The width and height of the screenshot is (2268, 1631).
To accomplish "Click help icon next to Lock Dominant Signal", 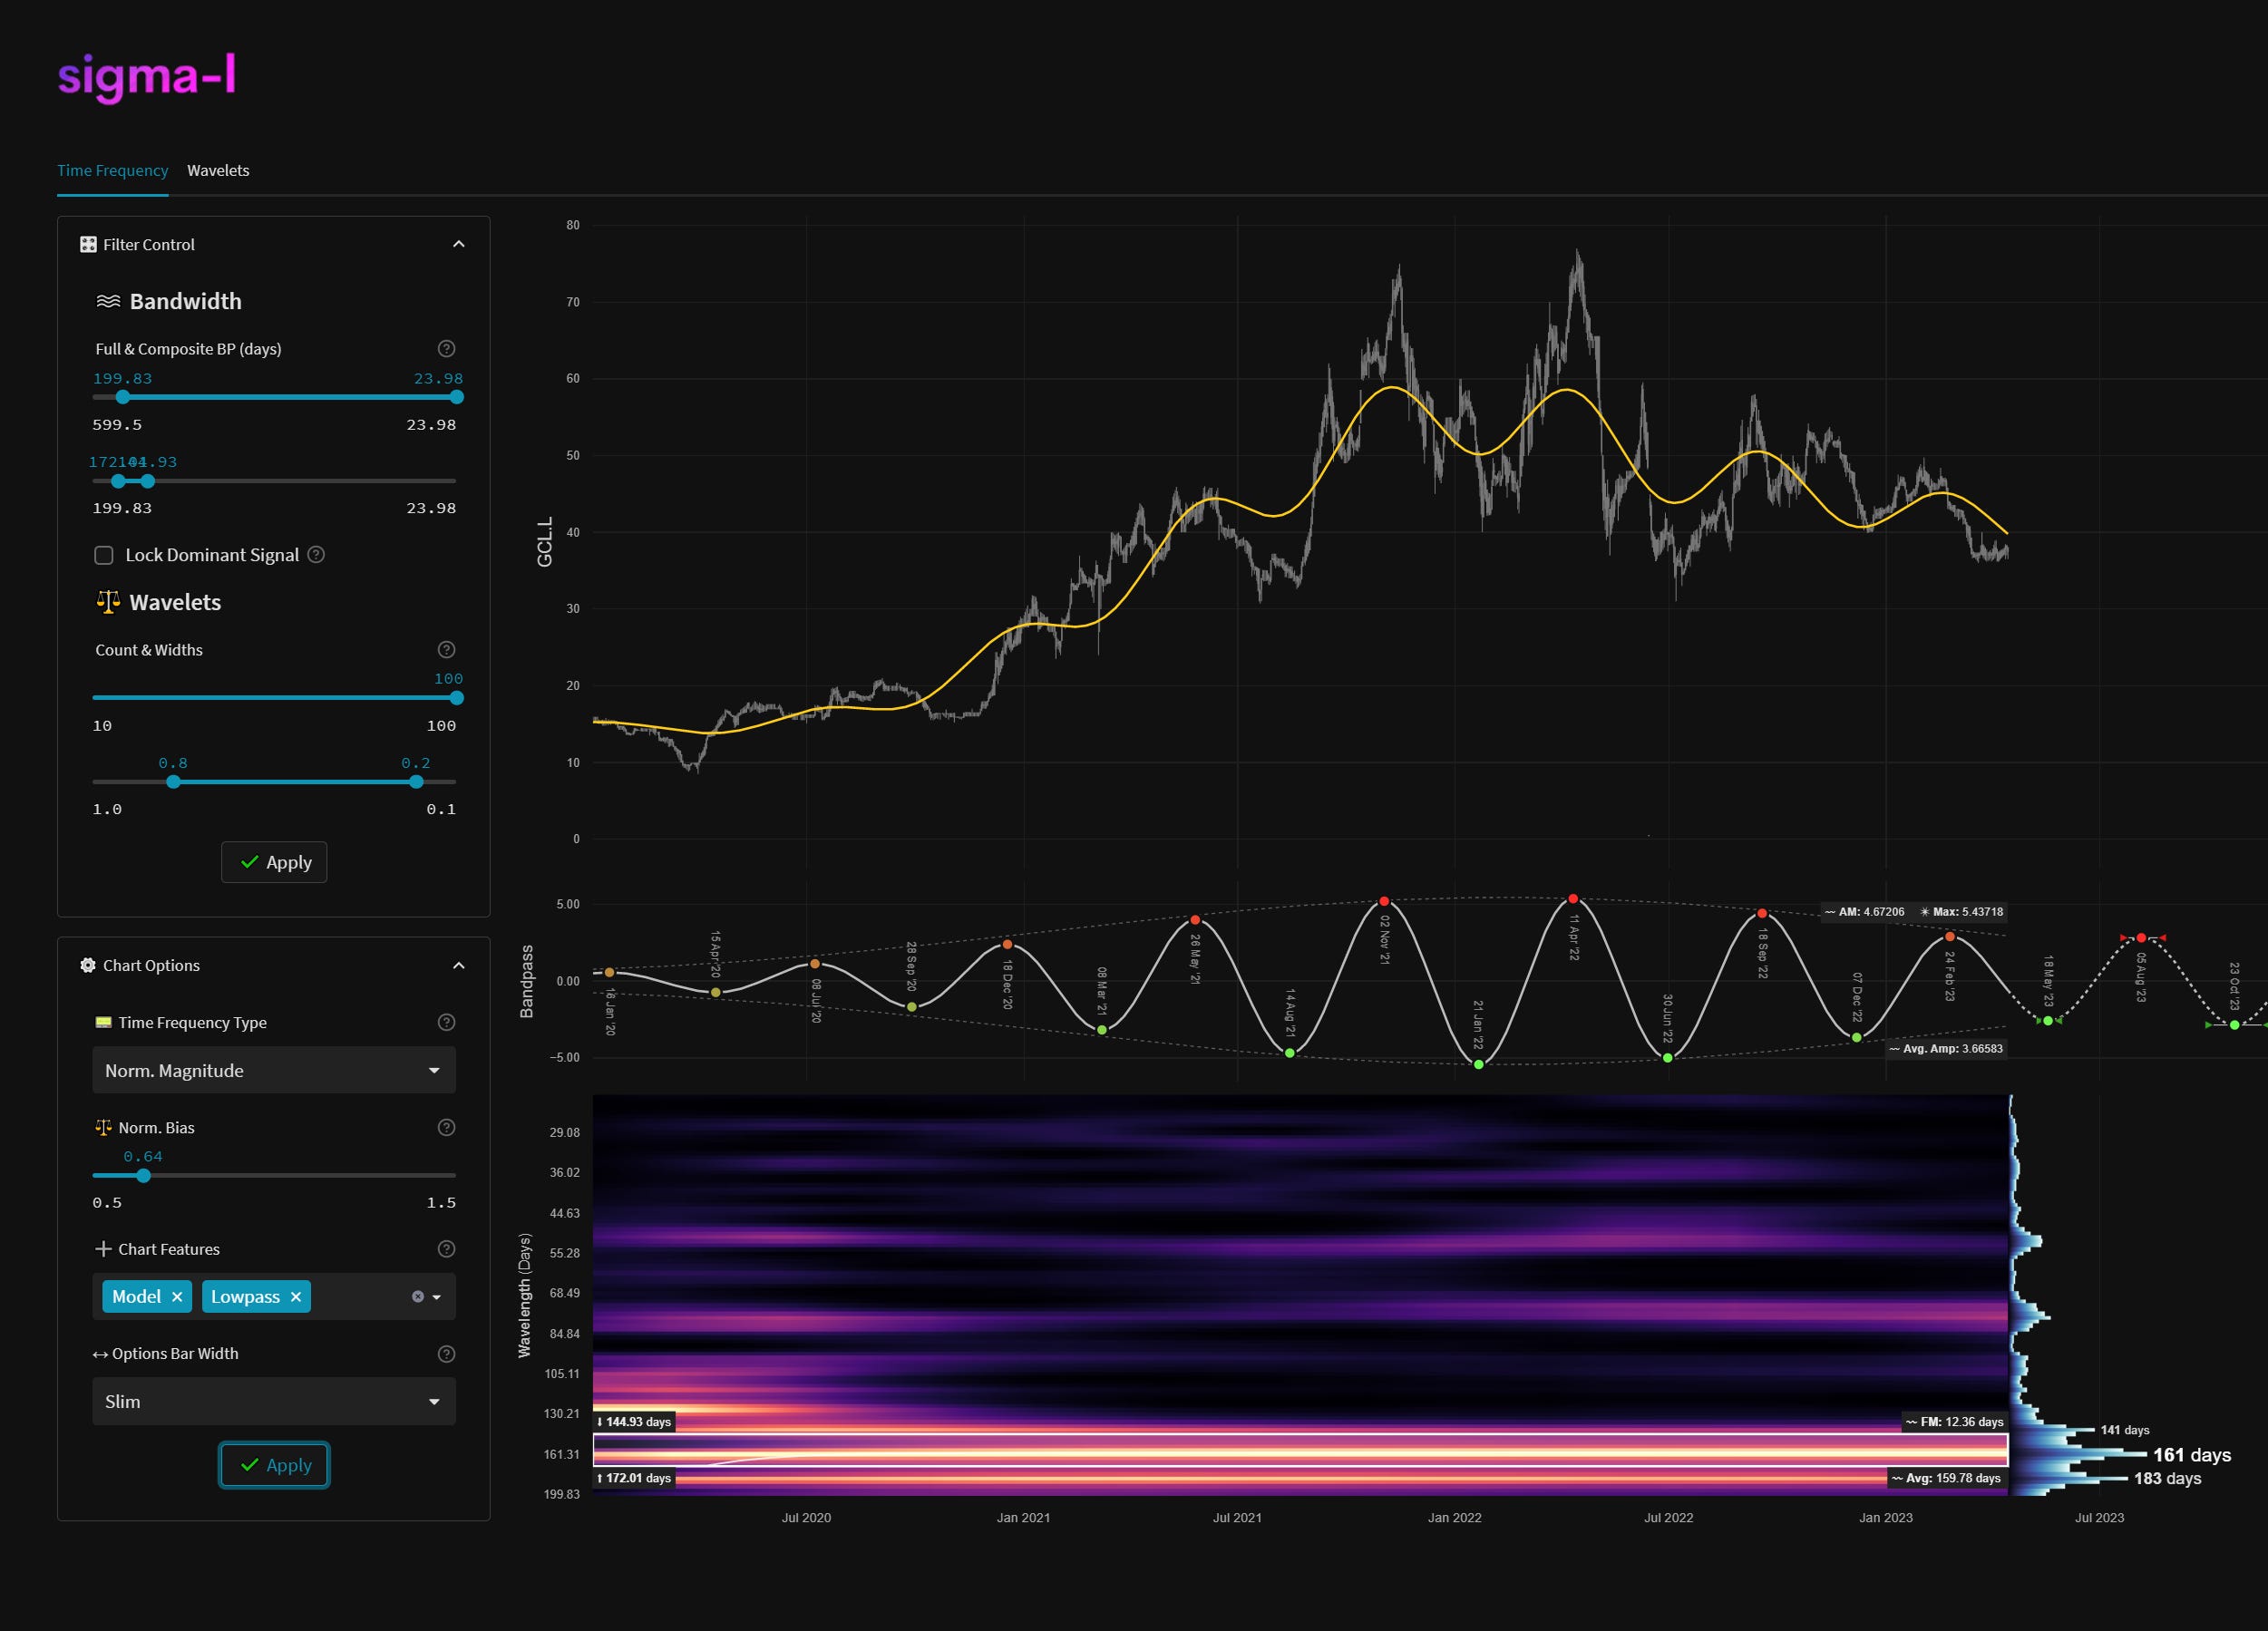I will tap(316, 554).
